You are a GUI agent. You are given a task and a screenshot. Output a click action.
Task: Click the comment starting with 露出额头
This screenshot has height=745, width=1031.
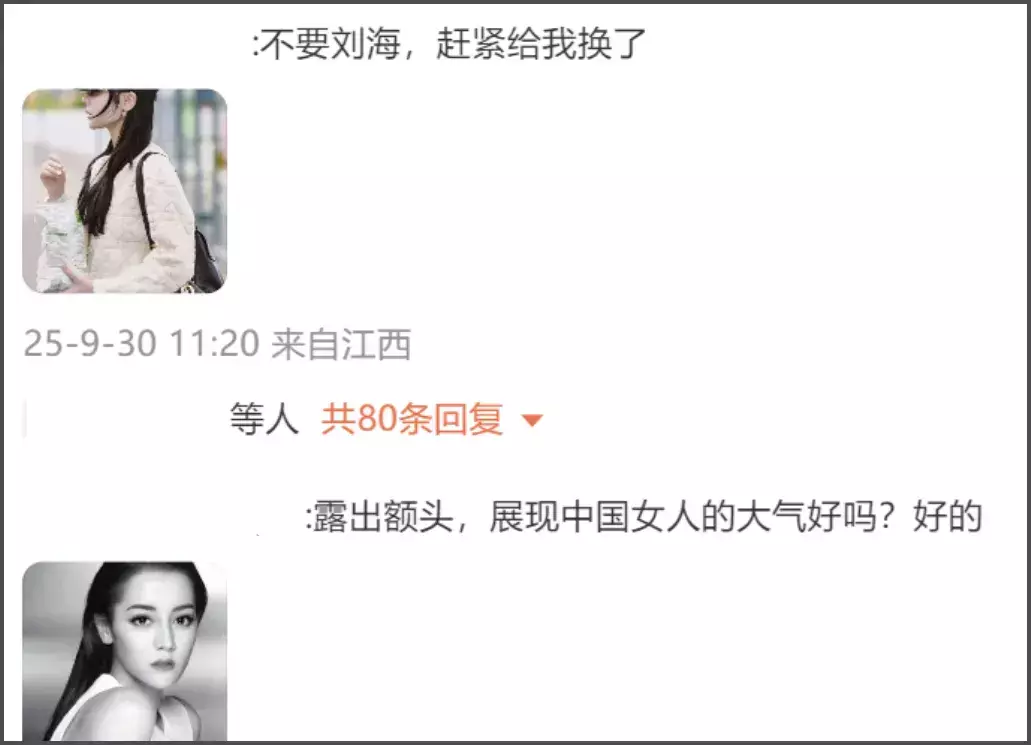point(644,516)
